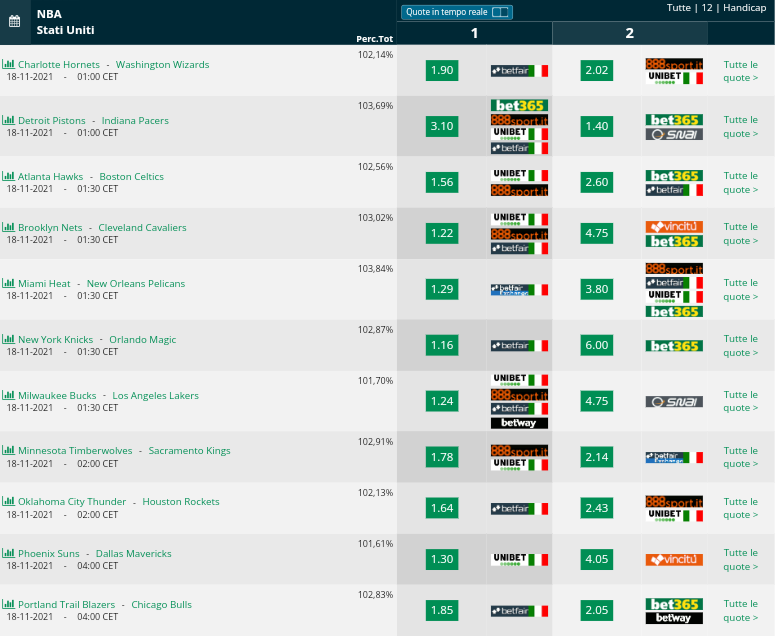Open Tutte le quote for Suns–Mavericks

[x=740, y=559]
